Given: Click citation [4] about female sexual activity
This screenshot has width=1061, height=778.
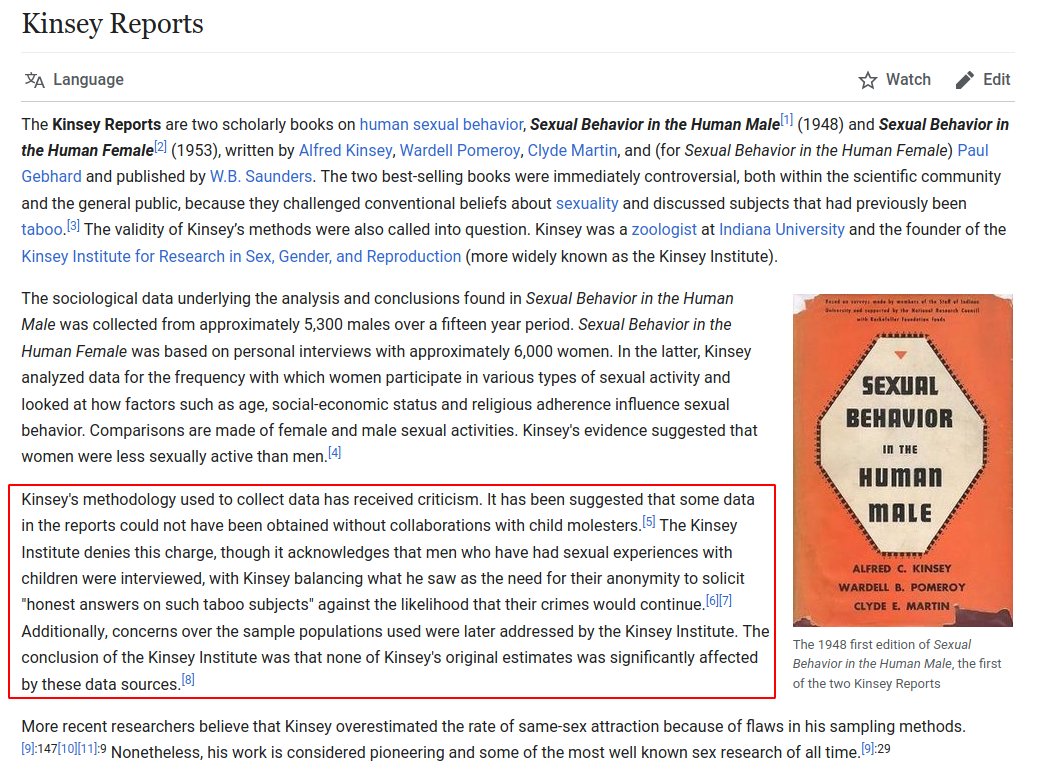Looking at the screenshot, I should (x=334, y=450).
